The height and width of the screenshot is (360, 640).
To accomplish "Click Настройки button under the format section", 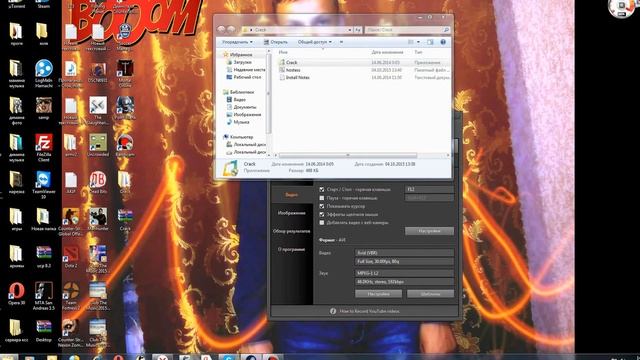I will (x=378, y=294).
